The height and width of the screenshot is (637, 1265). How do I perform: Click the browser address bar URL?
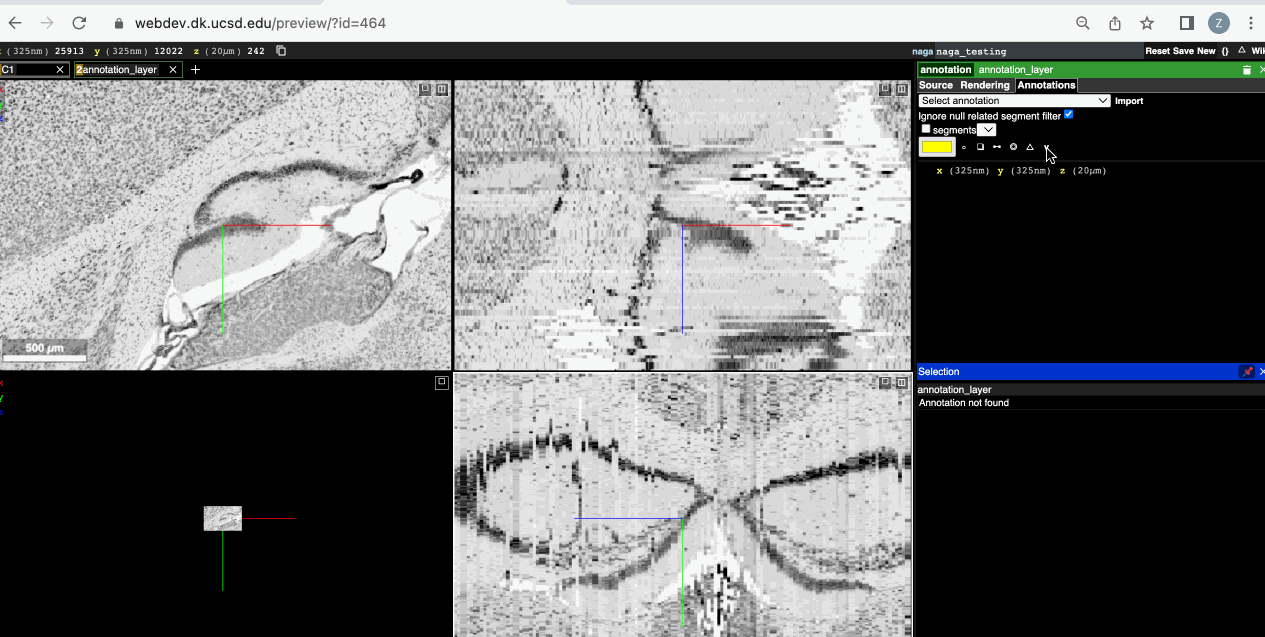(260, 23)
